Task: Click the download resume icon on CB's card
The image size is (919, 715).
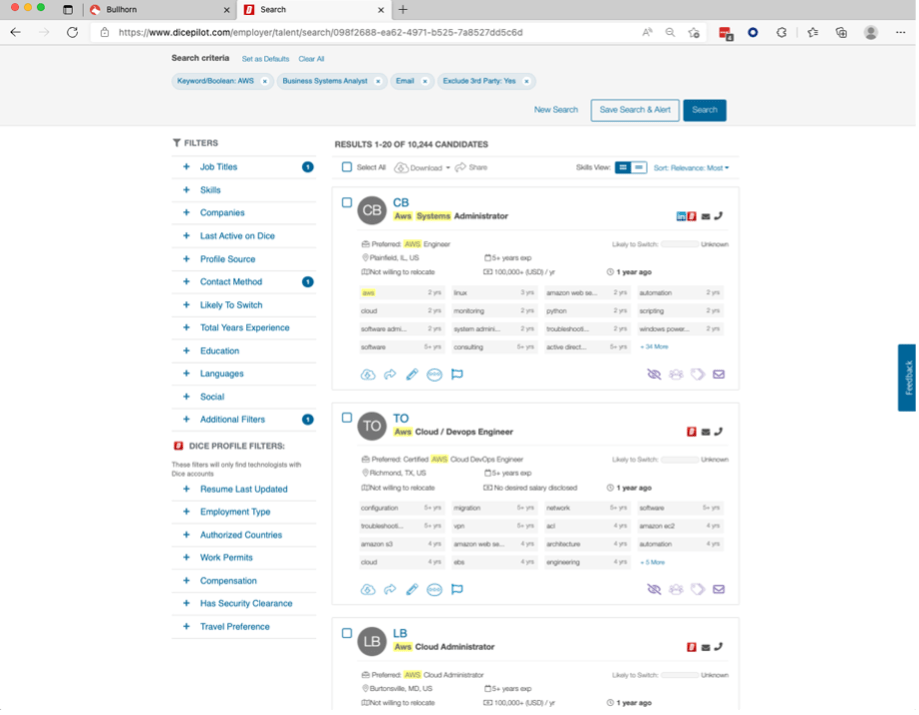Action: (x=367, y=374)
